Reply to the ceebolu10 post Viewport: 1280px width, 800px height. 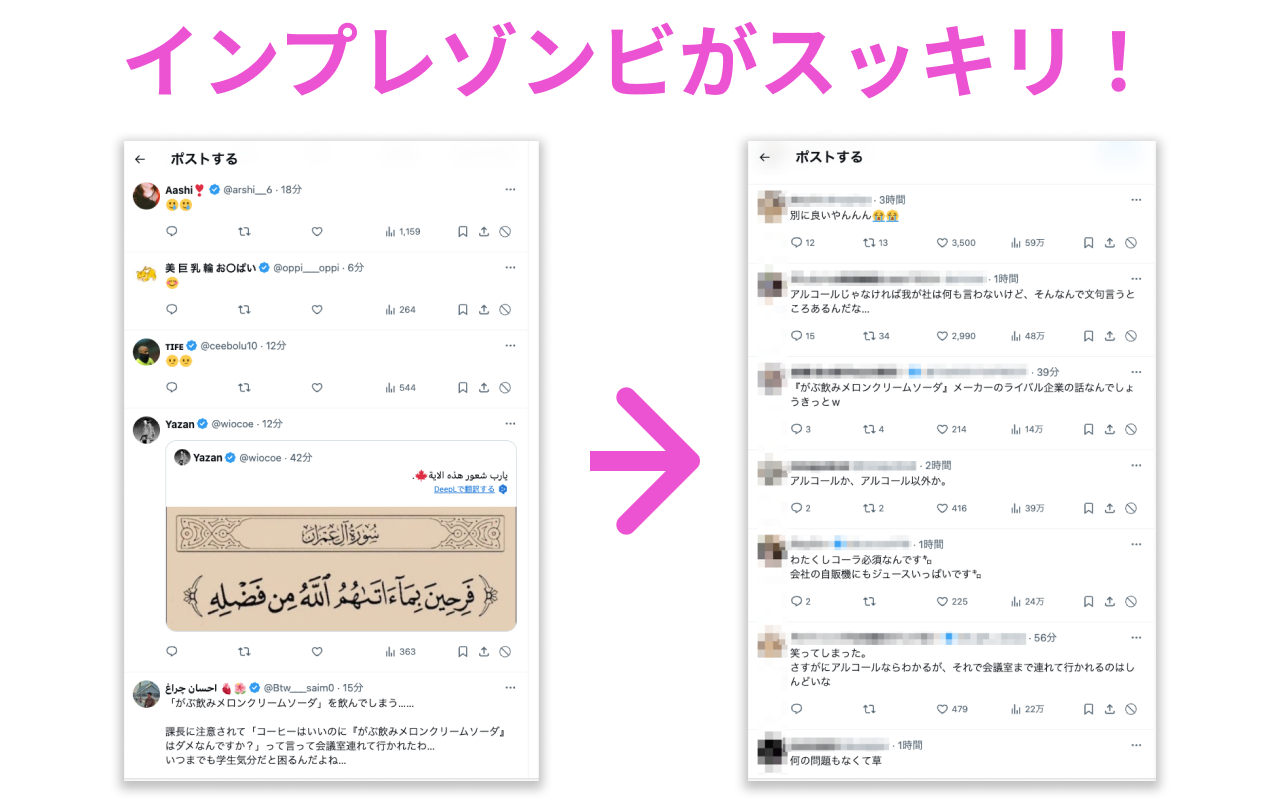point(171,387)
